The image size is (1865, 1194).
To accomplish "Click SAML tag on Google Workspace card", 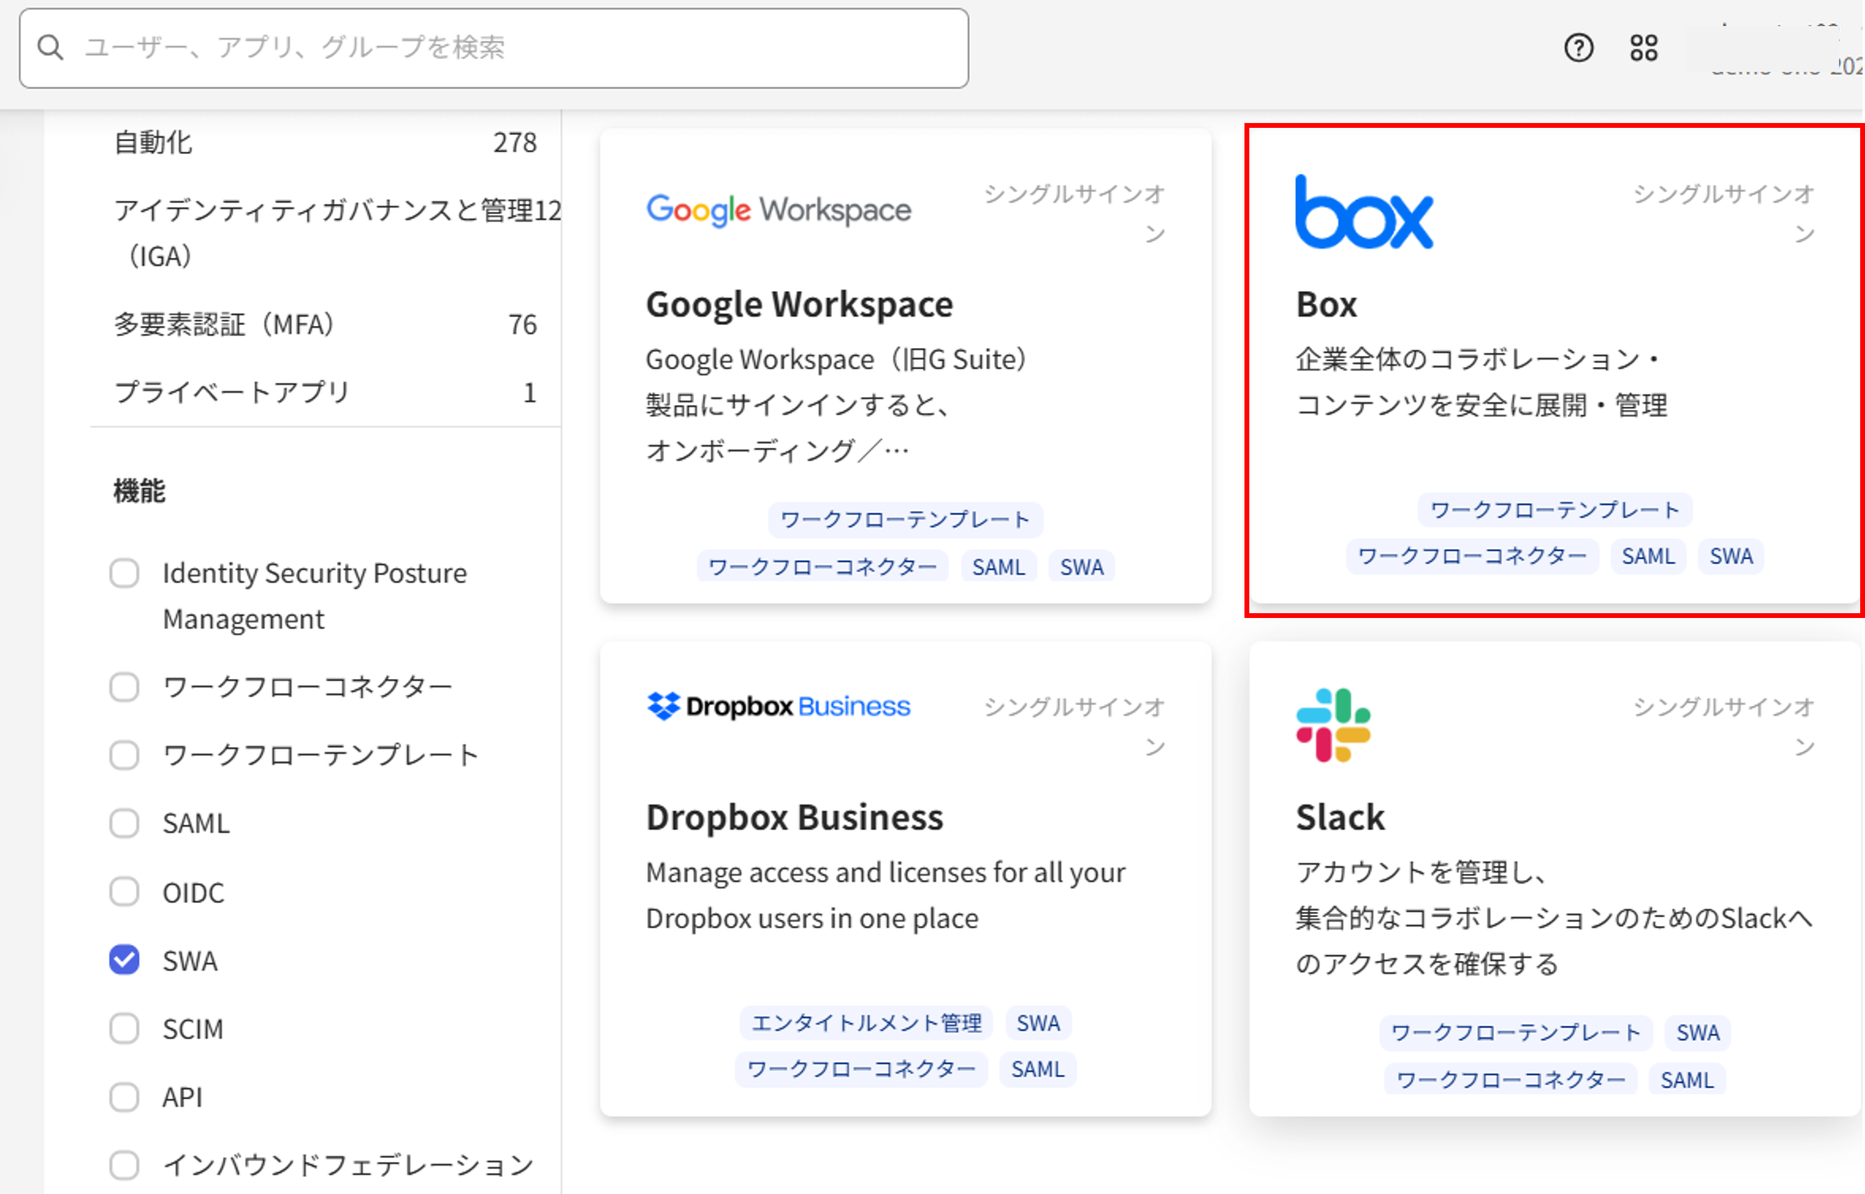I will point(998,567).
